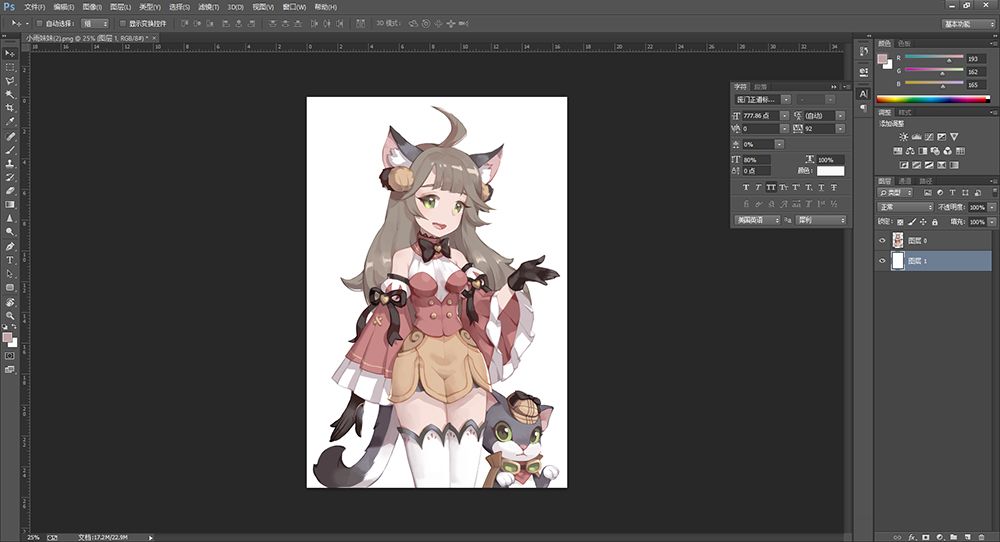Click the white text color swatch
The height and width of the screenshot is (542, 1000).
coord(830,171)
